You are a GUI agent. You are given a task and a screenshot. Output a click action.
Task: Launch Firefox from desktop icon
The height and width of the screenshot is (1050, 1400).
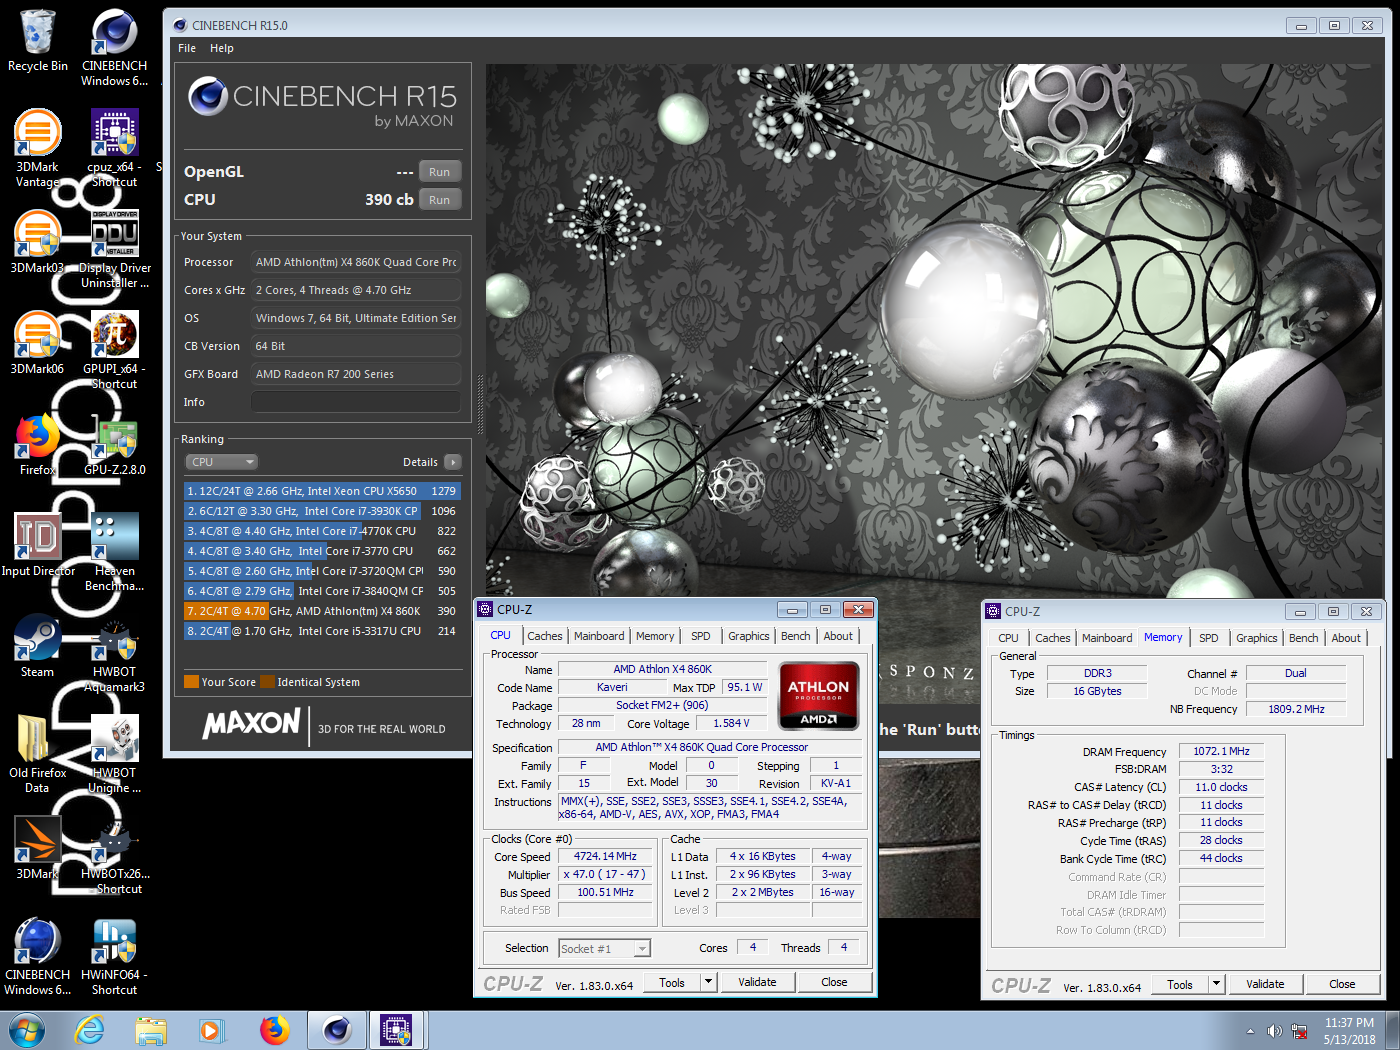tap(37, 444)
